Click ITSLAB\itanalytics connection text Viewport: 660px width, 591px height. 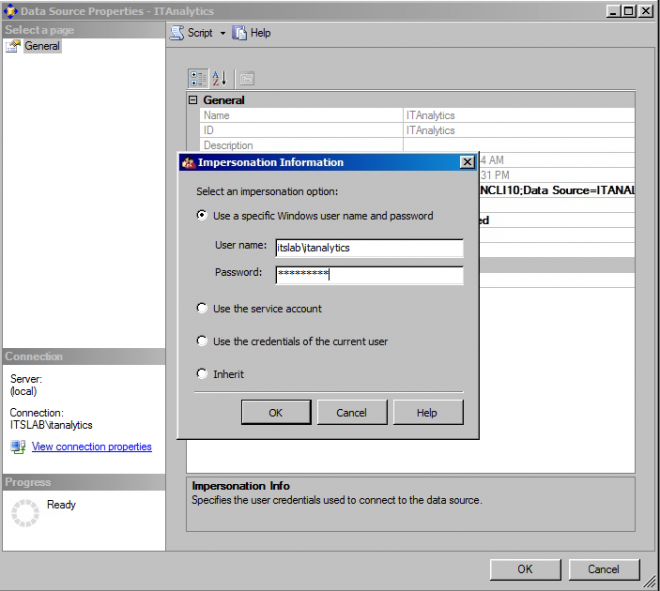pos(51,425)
